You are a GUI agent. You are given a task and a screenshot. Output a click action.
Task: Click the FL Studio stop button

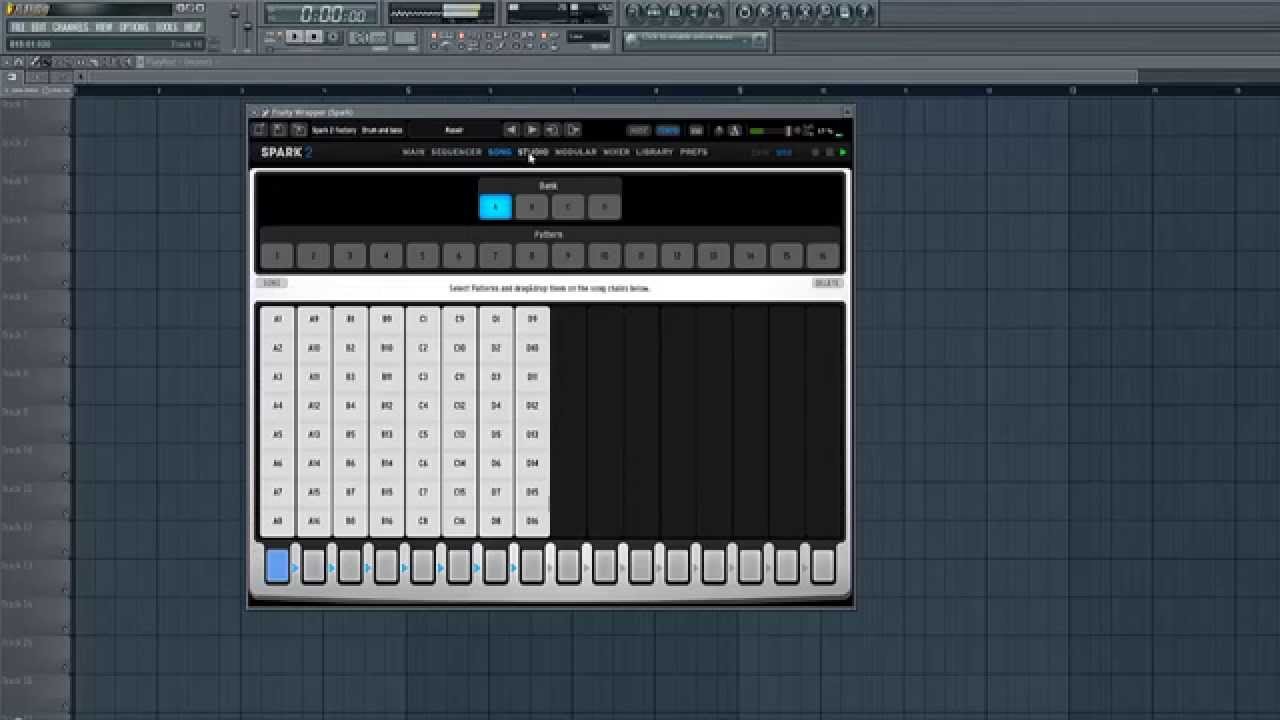pyautogui.click(x=314, y=36)
